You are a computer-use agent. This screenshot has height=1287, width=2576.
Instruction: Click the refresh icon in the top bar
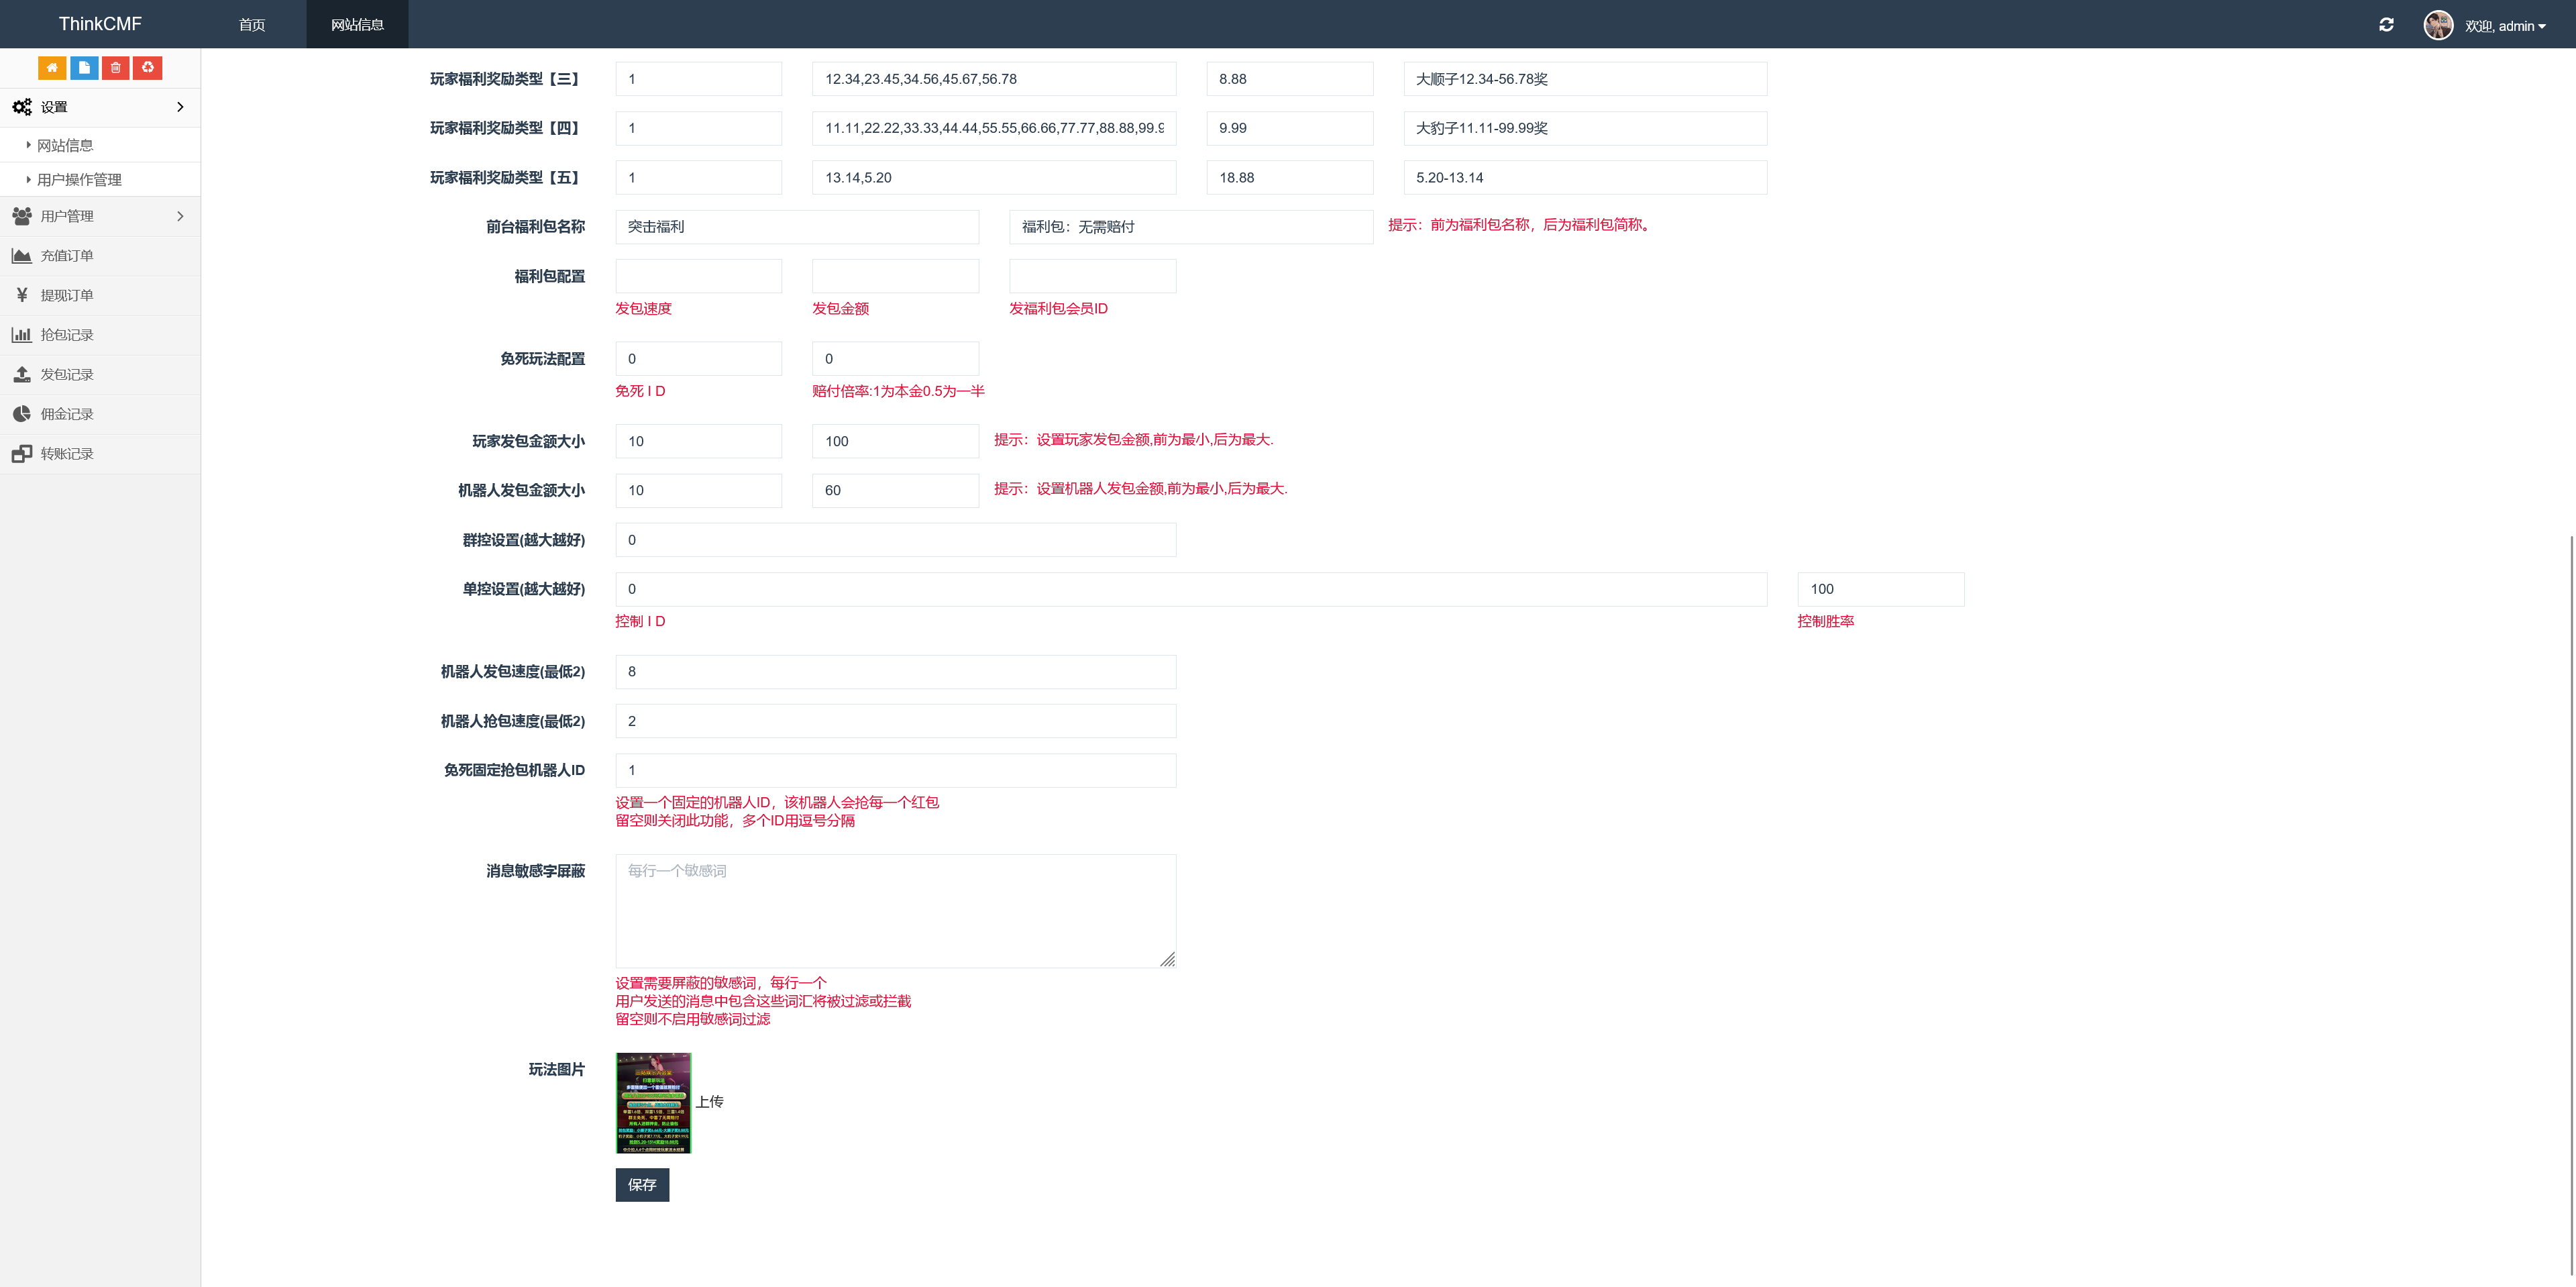[2387, 24]
